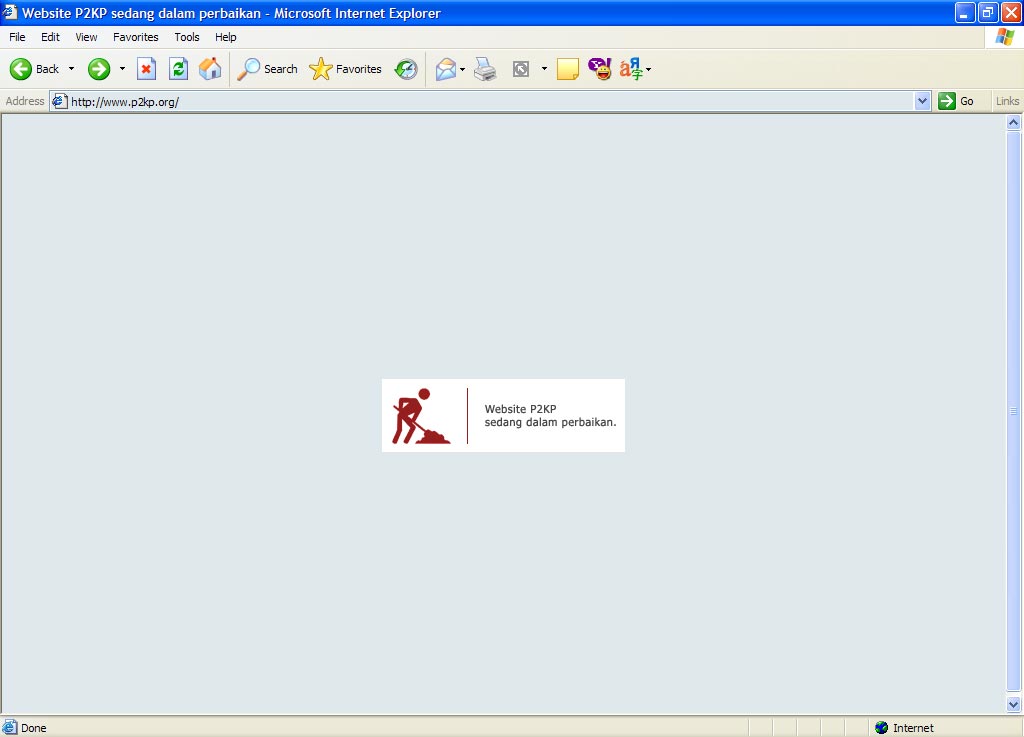Refresh the current page
This screenshot has height=737, width=1024.
point(178,69)
